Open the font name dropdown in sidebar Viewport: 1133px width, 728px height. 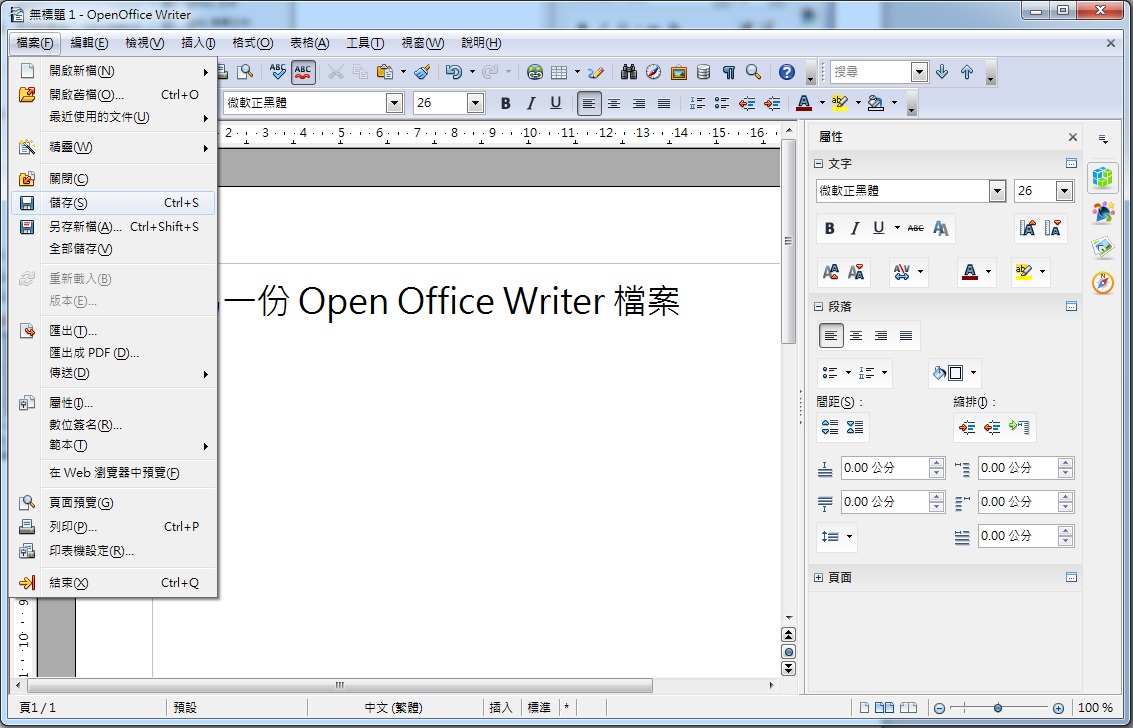tap(997, 191)
